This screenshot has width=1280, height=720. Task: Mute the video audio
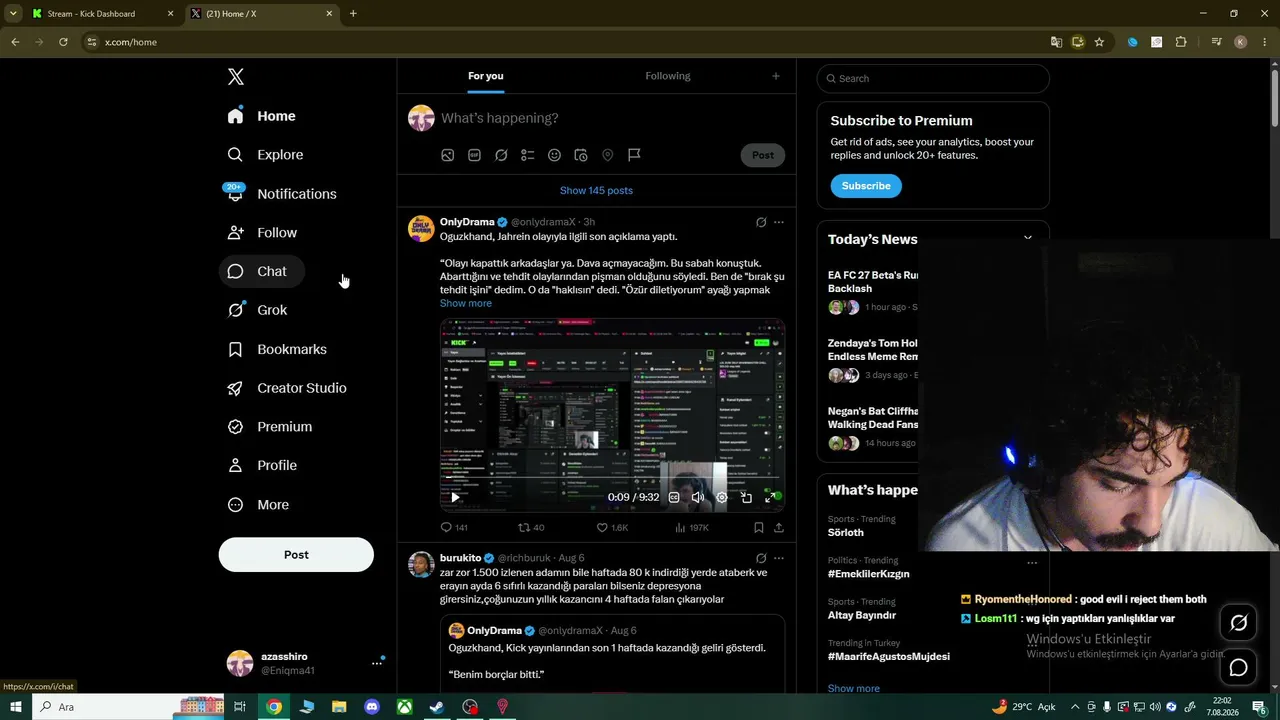[698, 497]
